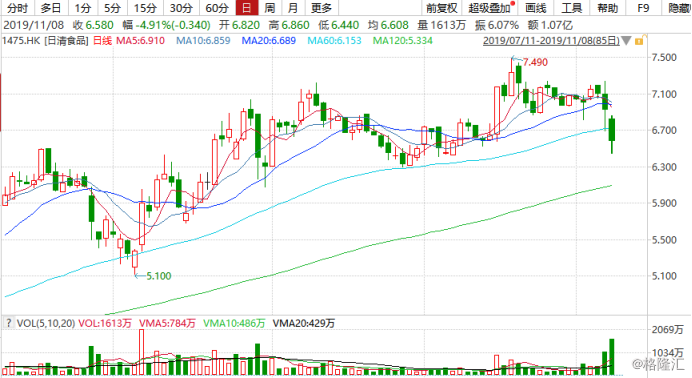
Task: Open the 60分 interval tab
Action: point(217,8)
